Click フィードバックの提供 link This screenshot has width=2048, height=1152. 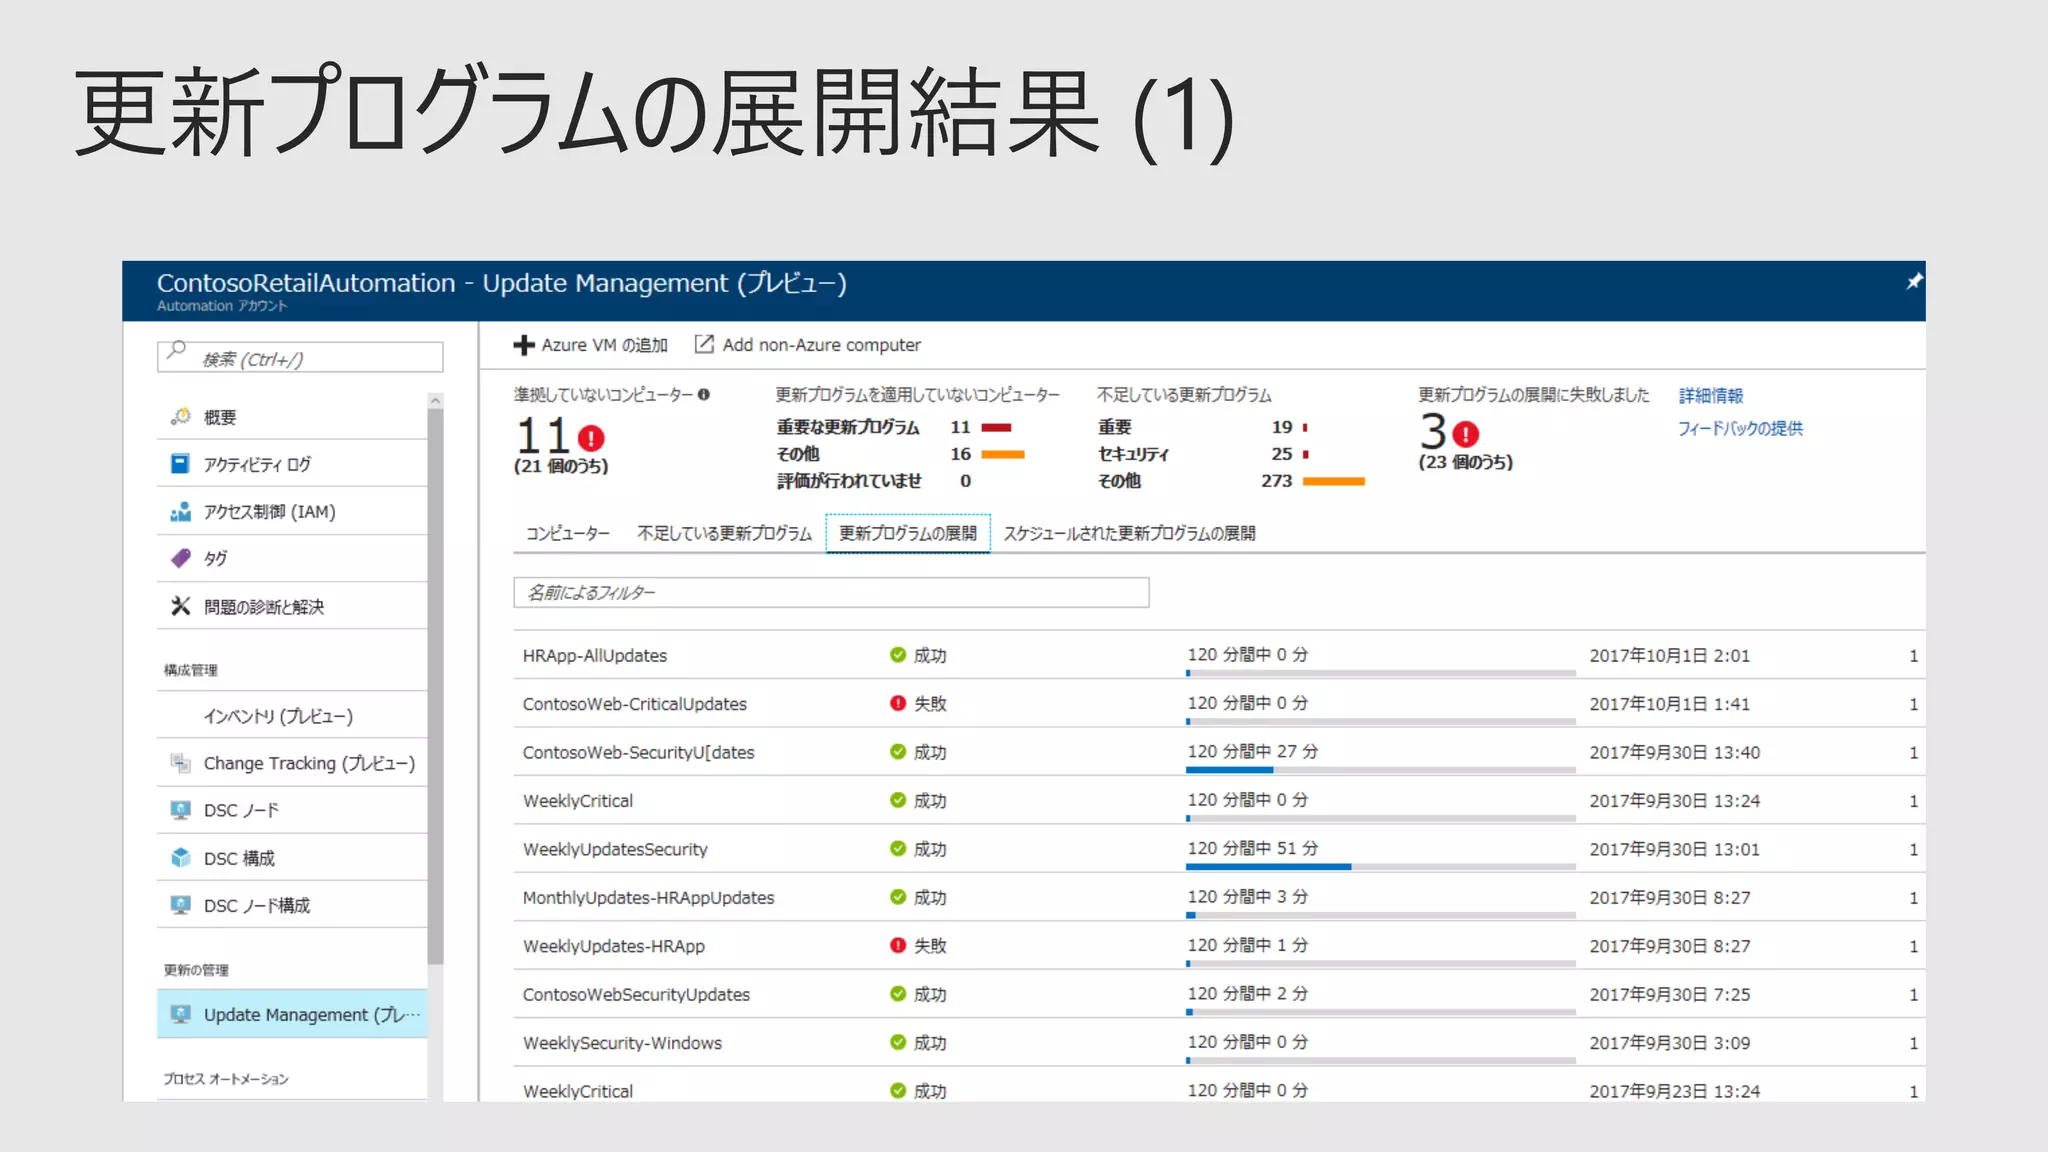(1739, 428)
